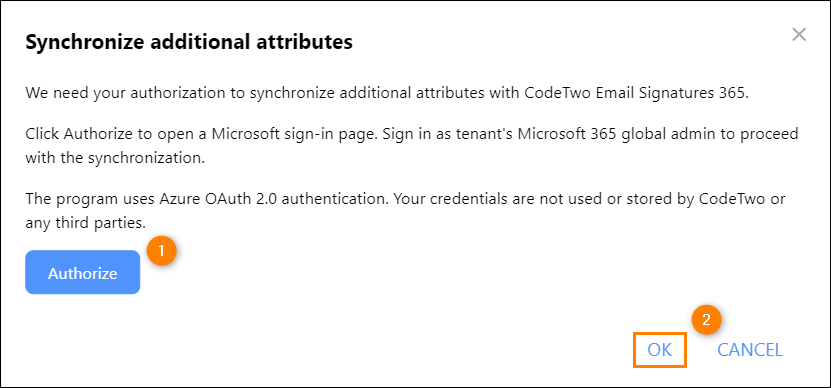
Task: Click the 'with the synchronization.' line
Action: coord(115,158)
